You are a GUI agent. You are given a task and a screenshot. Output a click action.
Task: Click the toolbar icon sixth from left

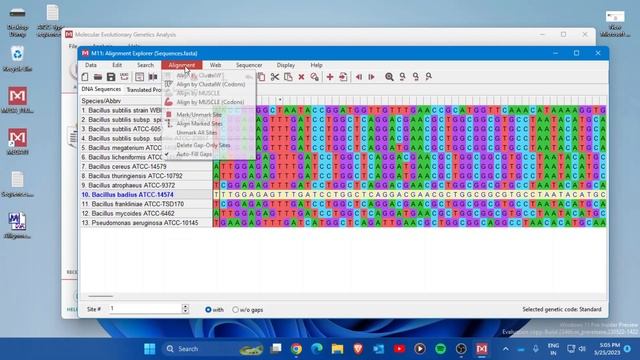click(x=153, y=77)
